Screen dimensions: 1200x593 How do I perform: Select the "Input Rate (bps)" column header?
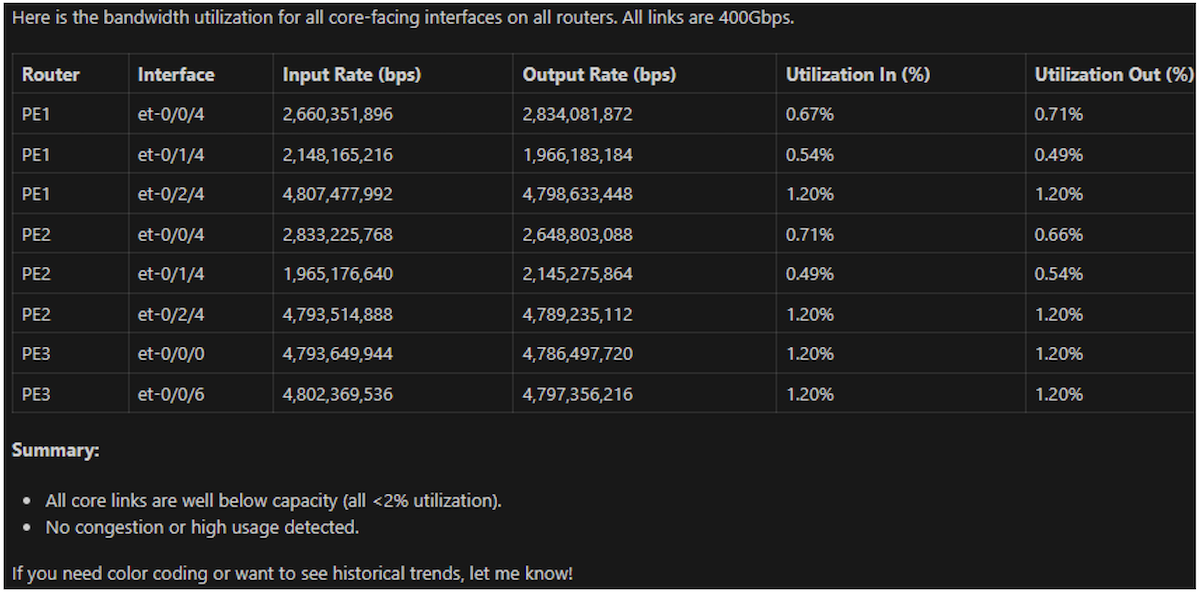[x=351, y=75]
